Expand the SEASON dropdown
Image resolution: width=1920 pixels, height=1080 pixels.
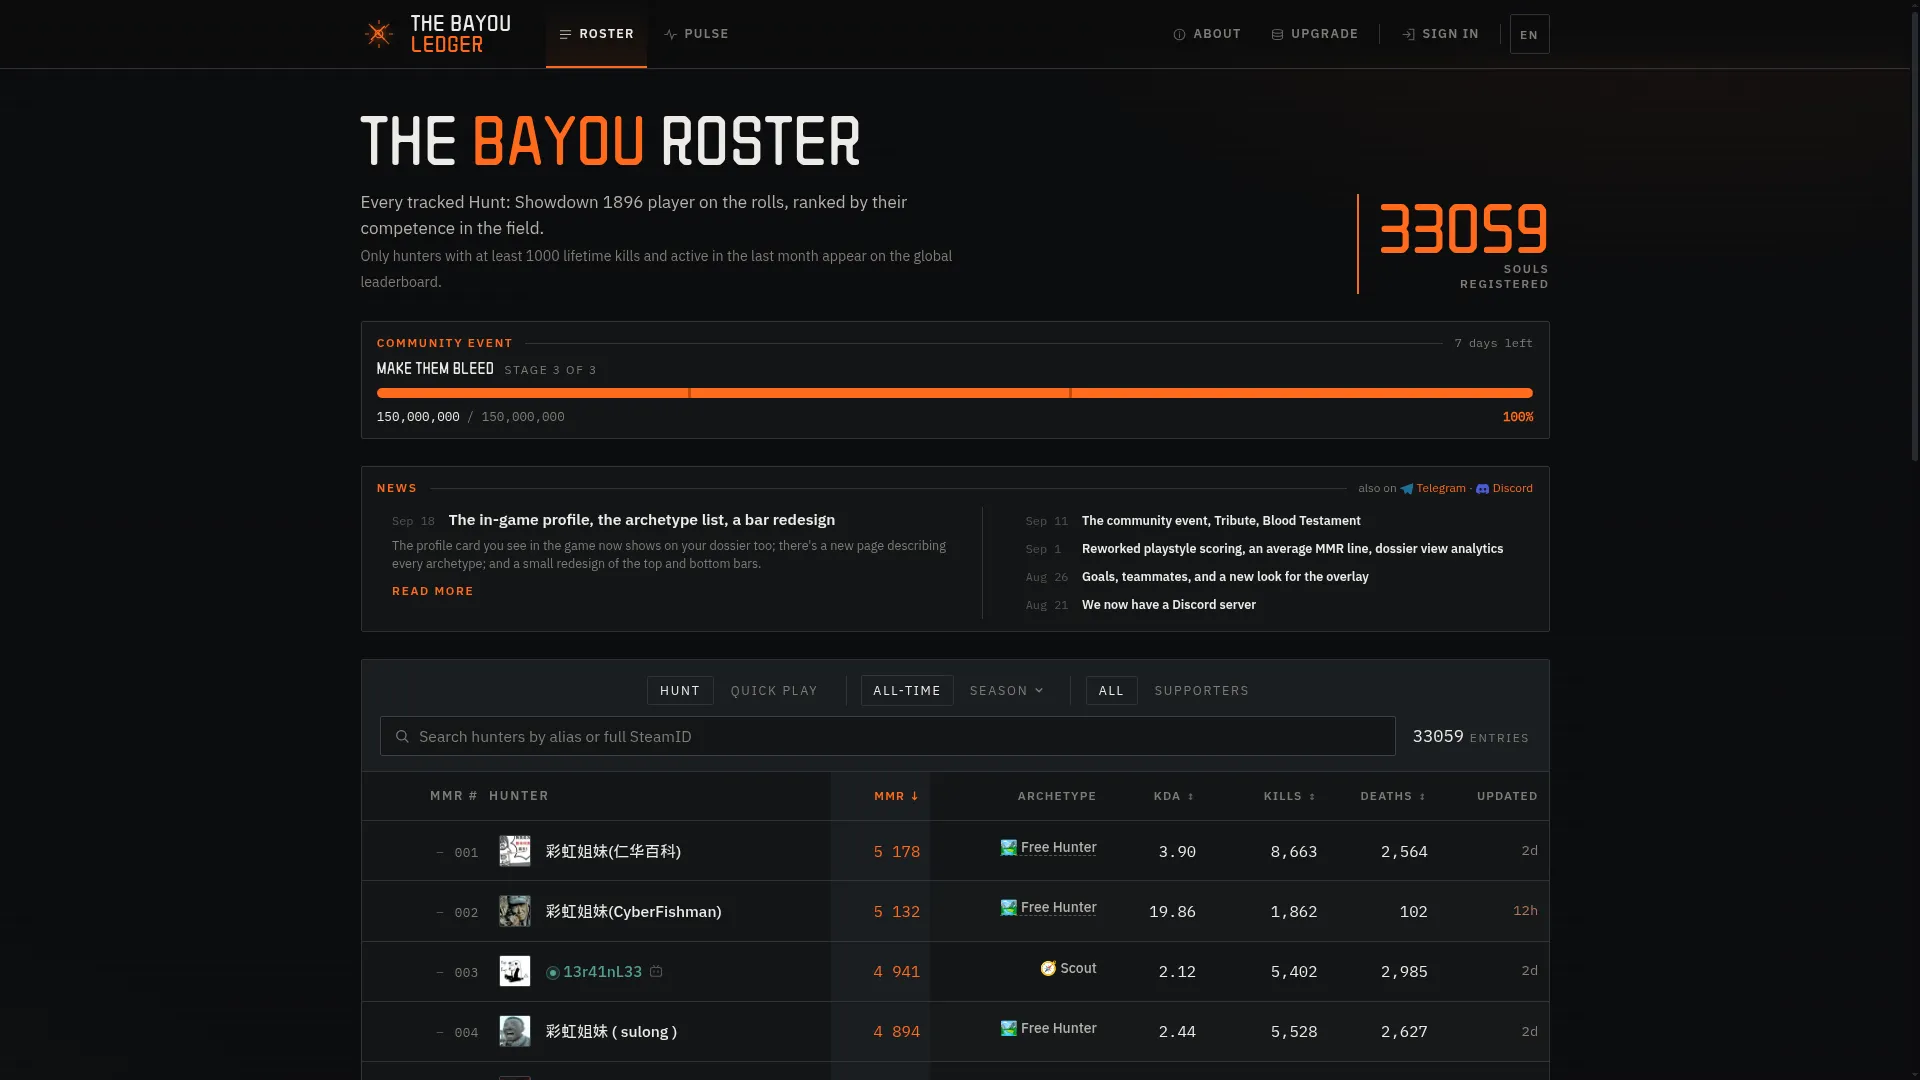[x=1006, y=691]
